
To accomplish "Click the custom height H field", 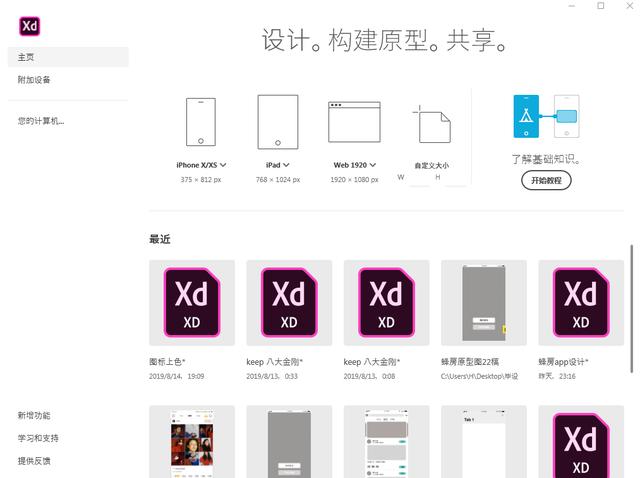I will point(455,178).
